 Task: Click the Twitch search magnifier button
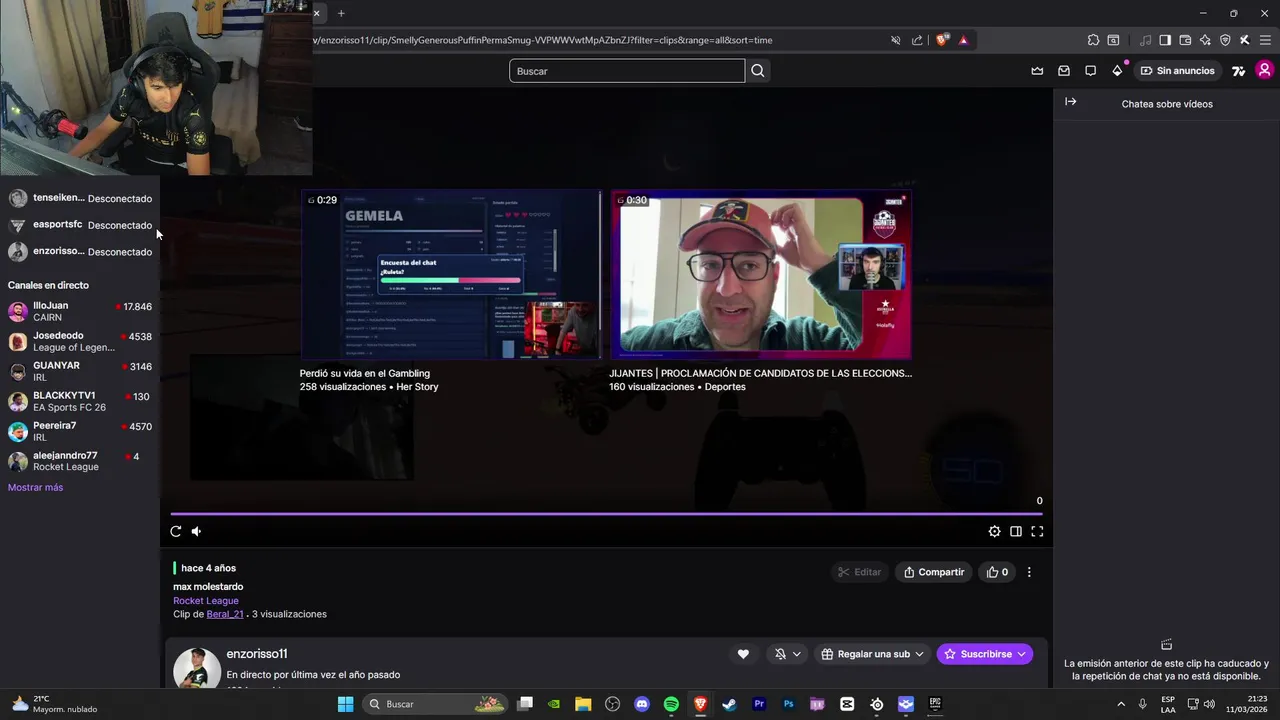(x=758, y=71)
